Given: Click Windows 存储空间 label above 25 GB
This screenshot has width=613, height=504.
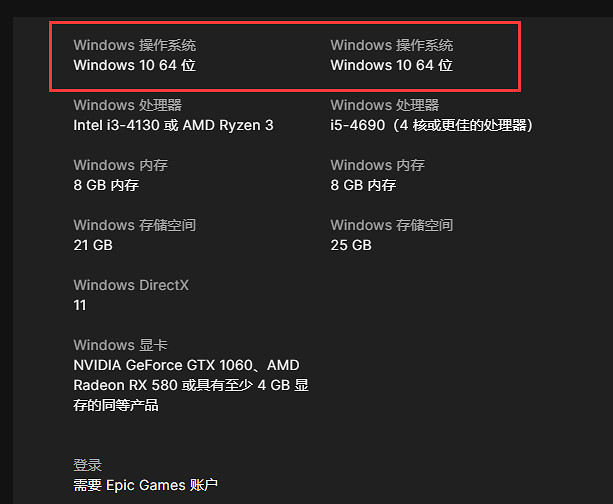Looking at the screenshot, I should click(391, 225).
